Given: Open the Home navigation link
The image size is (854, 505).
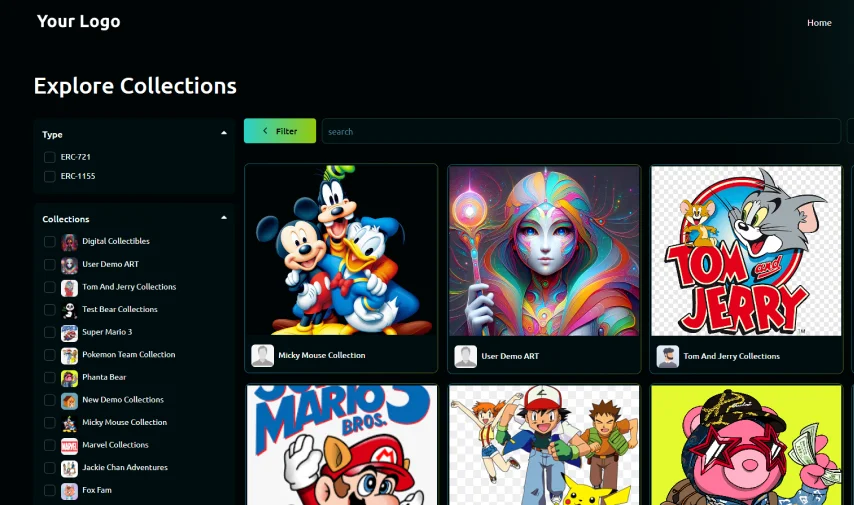Looking at the screenshot, I should coord(819,23).
